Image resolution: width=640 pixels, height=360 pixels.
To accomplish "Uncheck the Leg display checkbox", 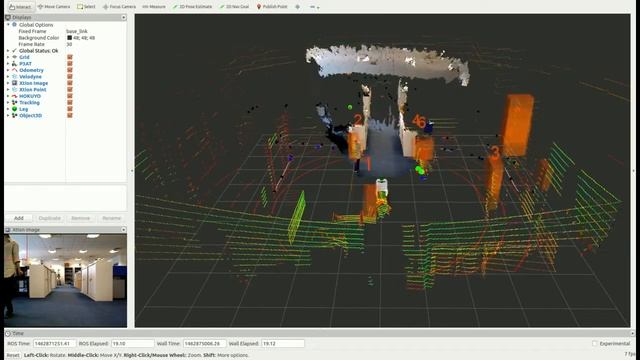I will pyautogui.click(x=70, y=109).
